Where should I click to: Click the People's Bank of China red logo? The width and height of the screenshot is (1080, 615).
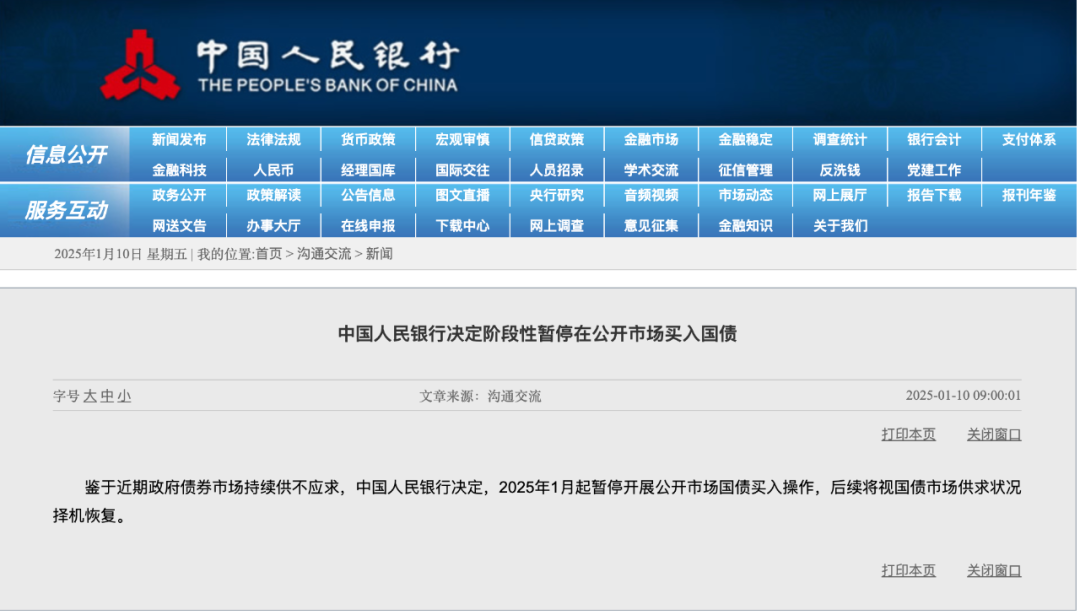tap(141, 65)
